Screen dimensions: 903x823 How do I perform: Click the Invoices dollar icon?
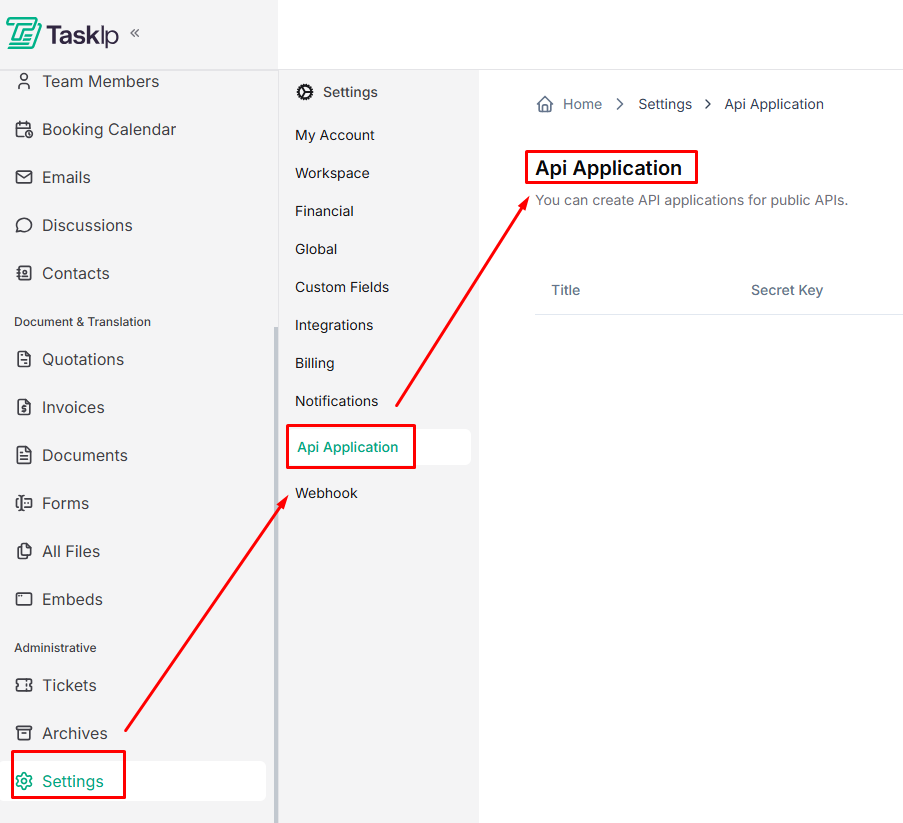pyautogui.click(x=24, y=407)
